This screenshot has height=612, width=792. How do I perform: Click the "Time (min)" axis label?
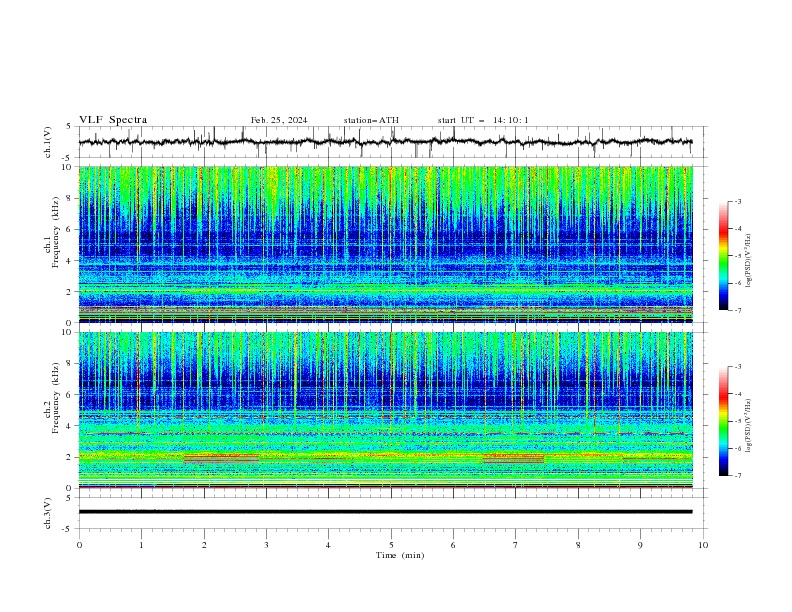coord(400,555)
